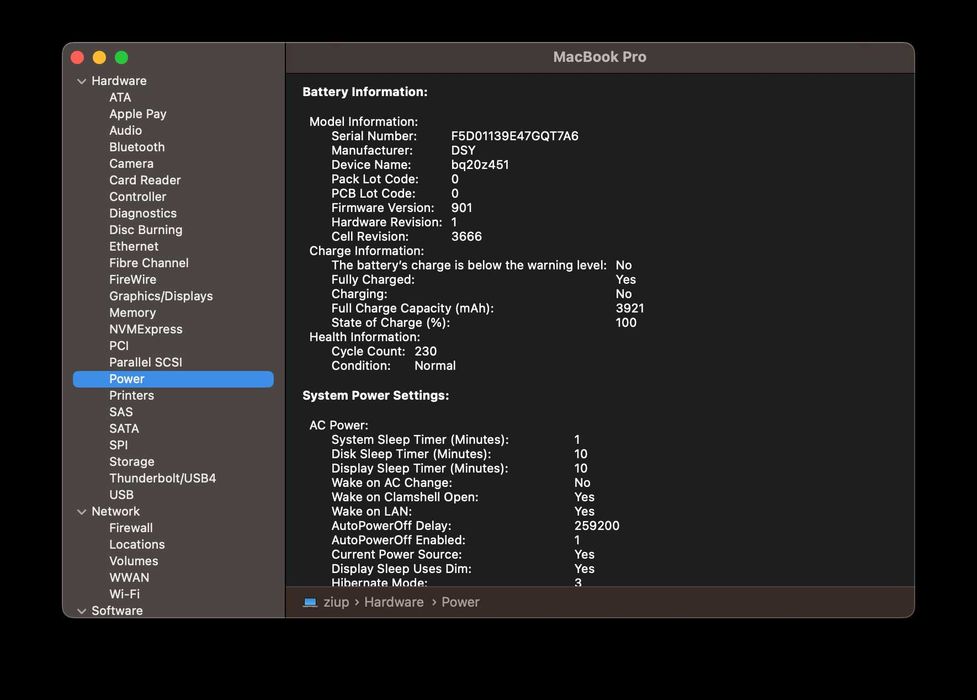Select ATA in the sidebar
Image resolution: width=977 pixels, height=700 pixels.
click(120, 97)
